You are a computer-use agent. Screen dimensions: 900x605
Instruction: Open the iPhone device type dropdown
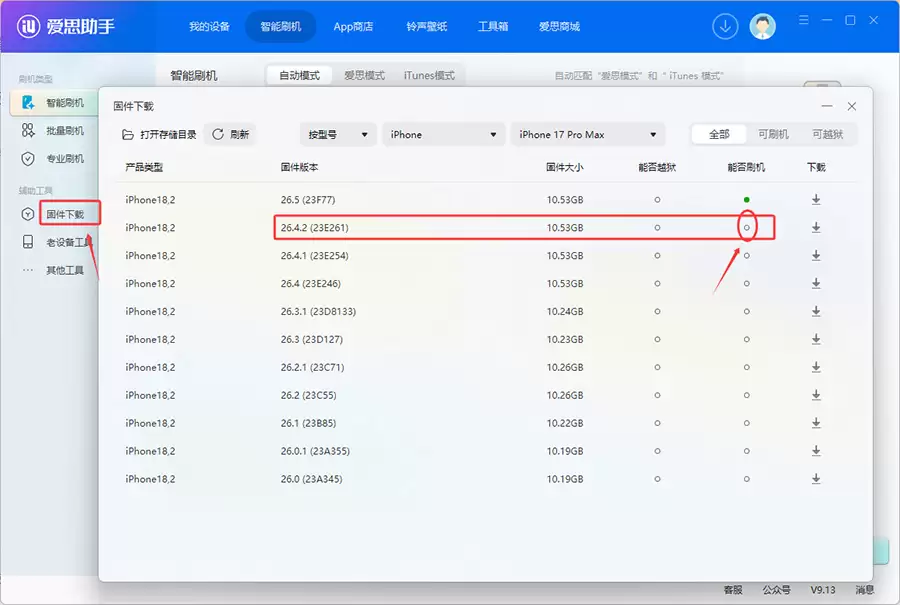(x=444, y=135)
